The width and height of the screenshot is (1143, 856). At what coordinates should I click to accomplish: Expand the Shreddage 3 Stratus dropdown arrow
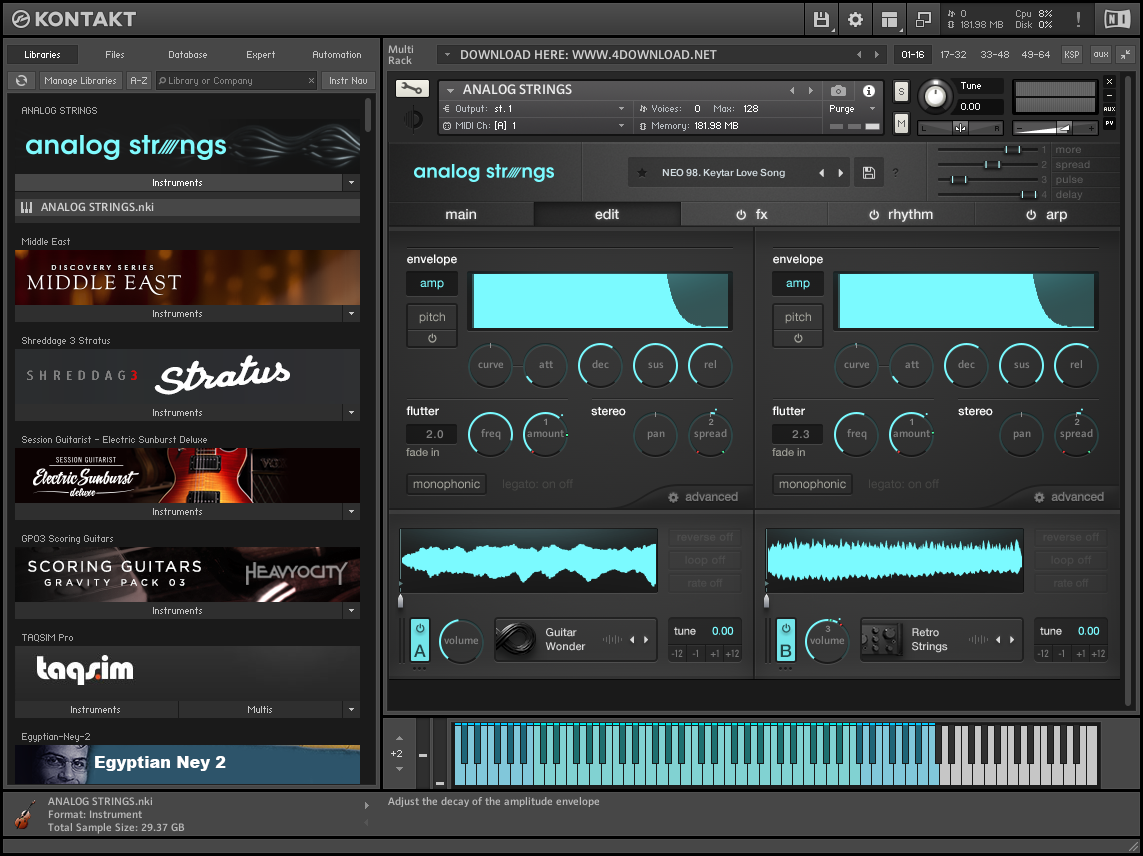tap(351, 413)
